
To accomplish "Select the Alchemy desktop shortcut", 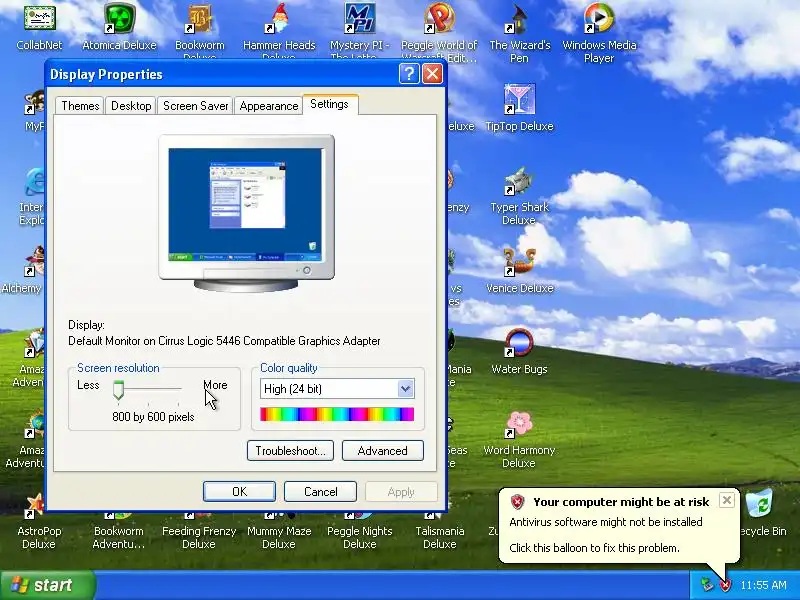I will pos(26,270).
